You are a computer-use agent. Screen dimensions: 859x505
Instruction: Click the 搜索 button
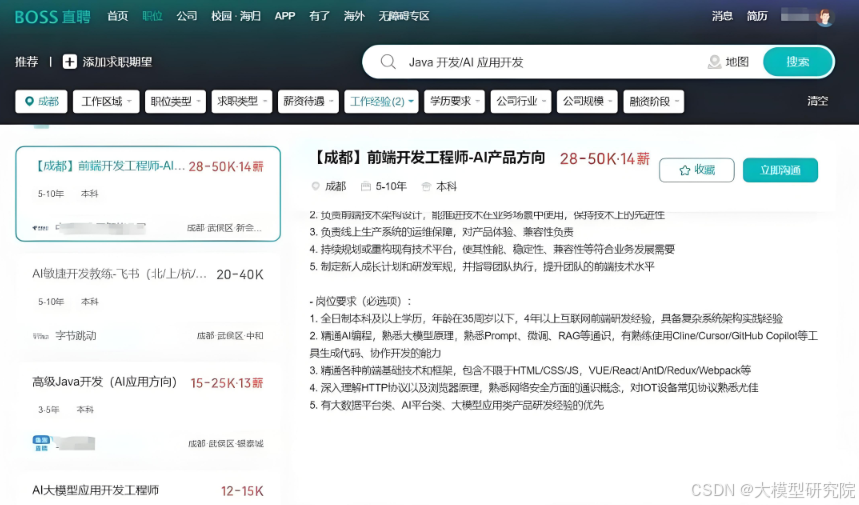798,62
